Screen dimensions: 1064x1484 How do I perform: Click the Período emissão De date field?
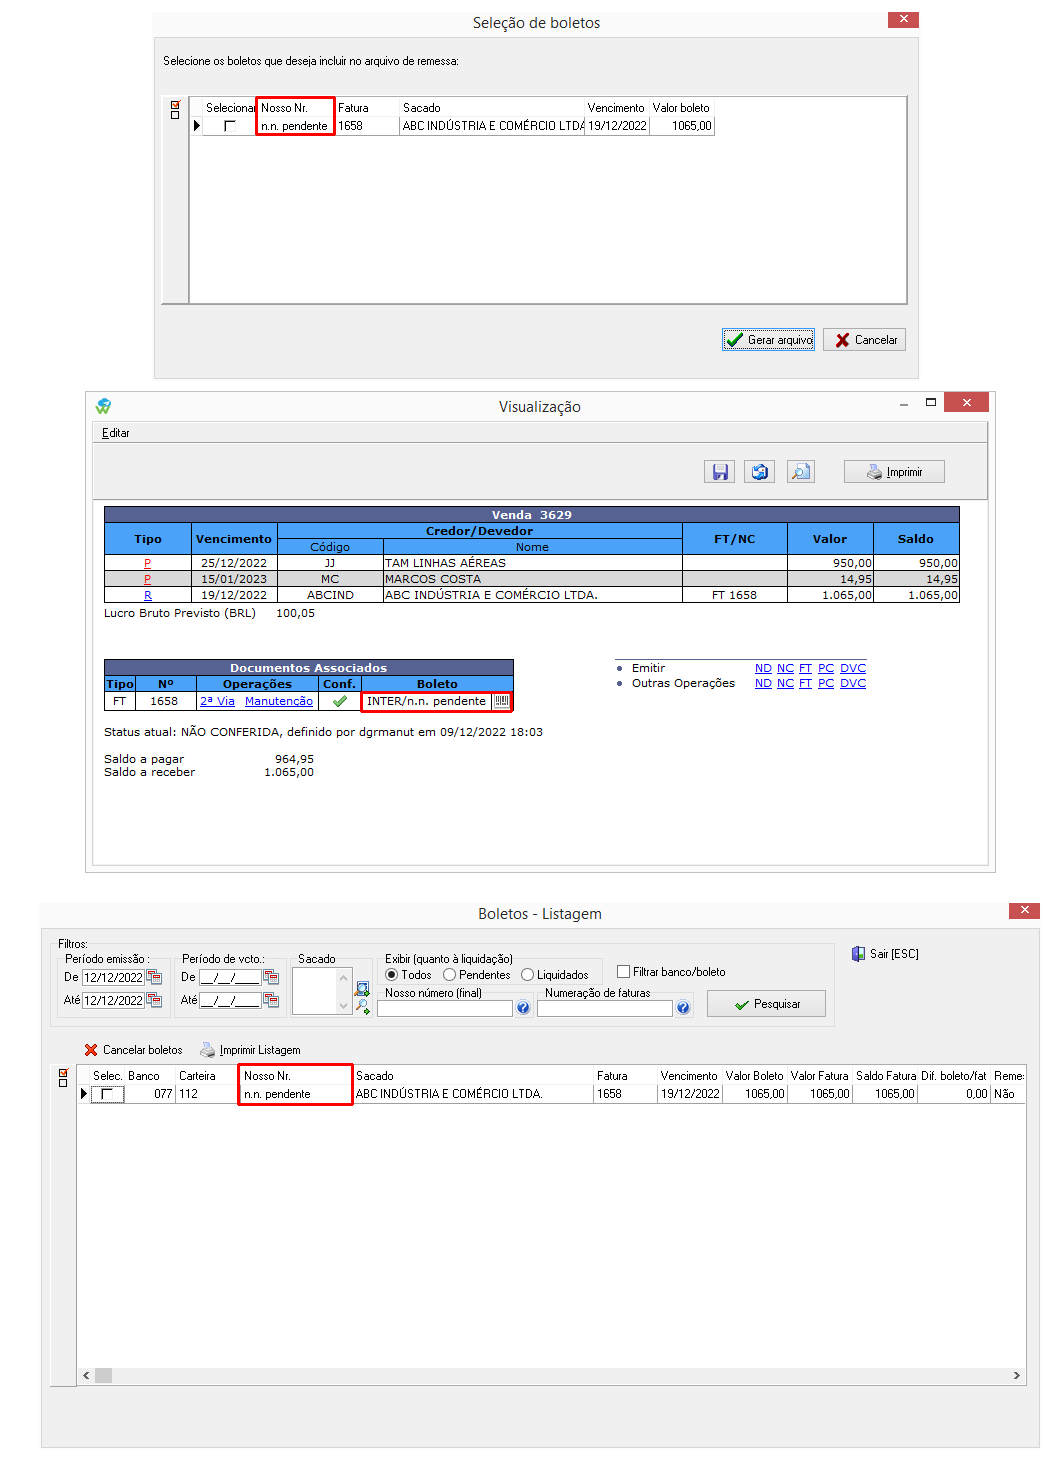[113, 977]
